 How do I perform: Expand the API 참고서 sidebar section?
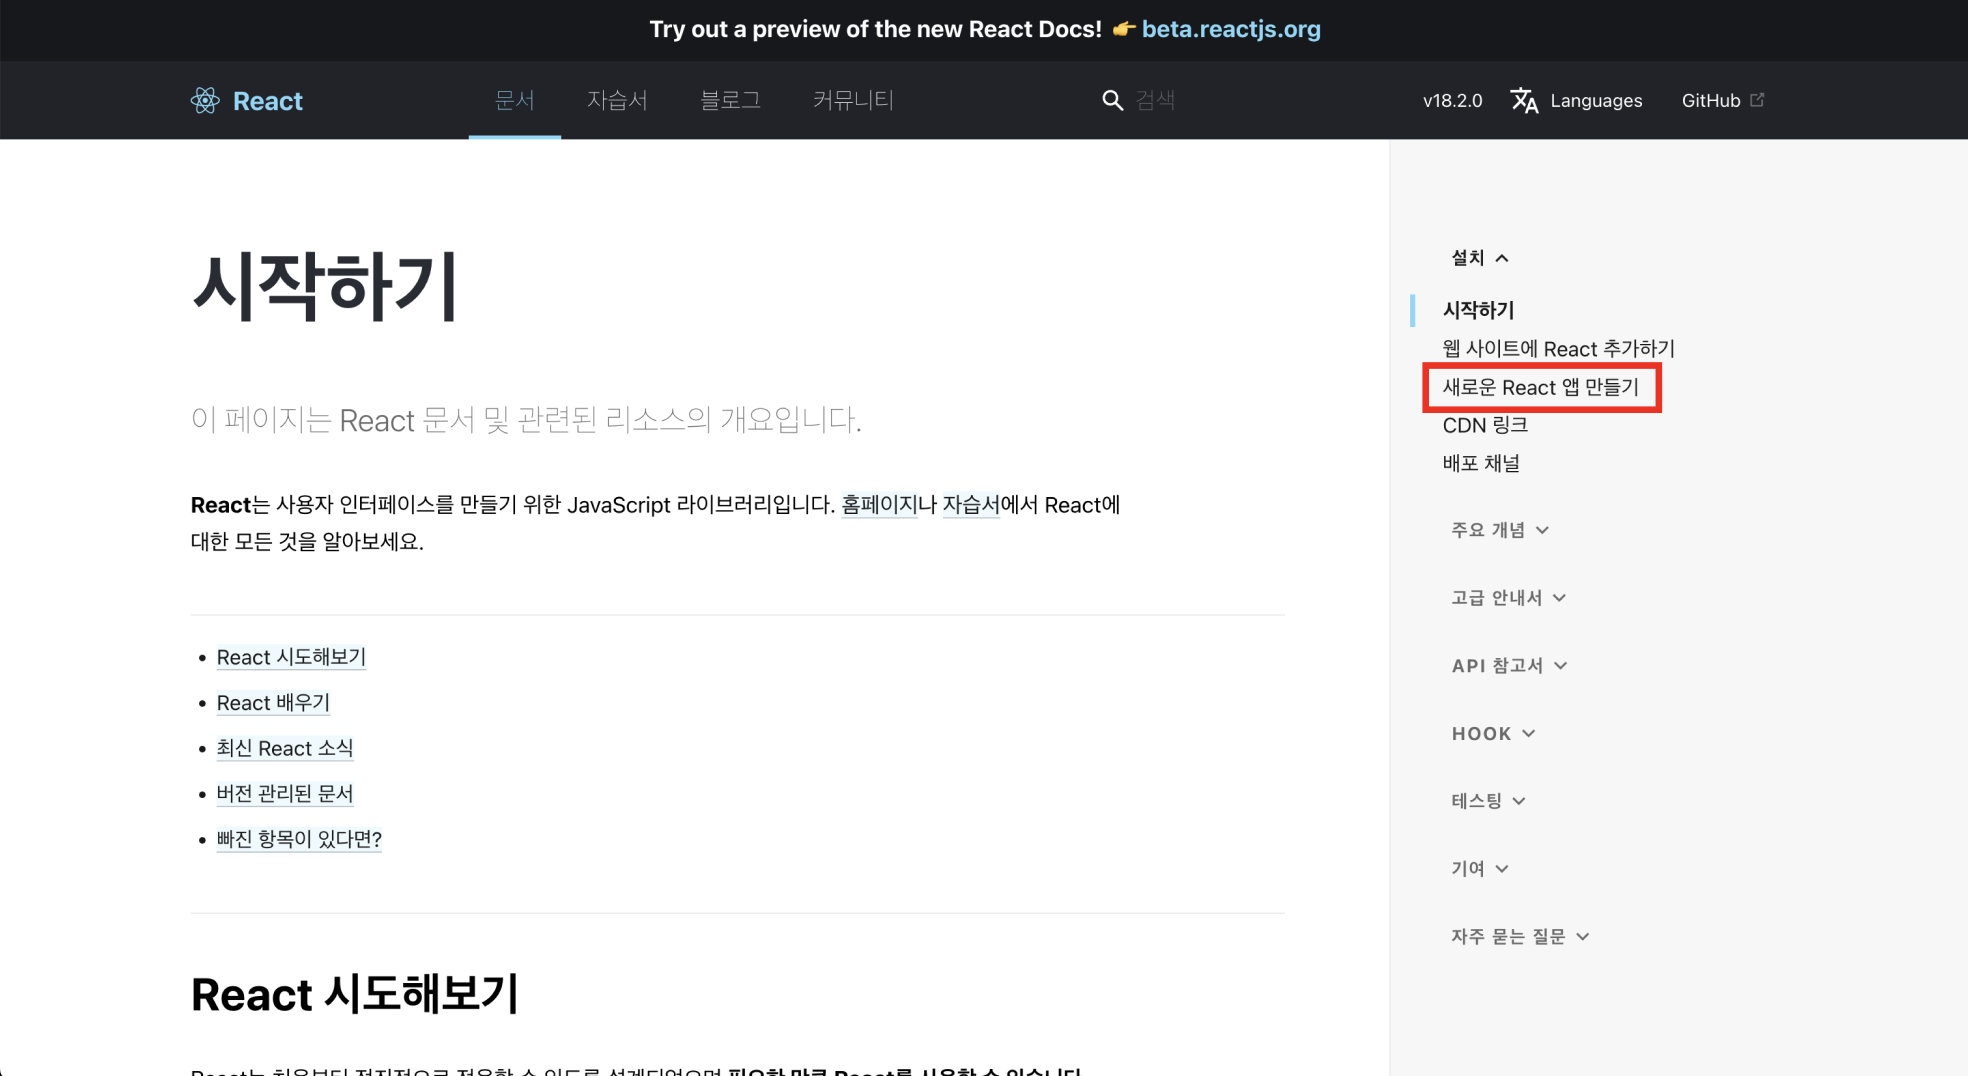1509,666
